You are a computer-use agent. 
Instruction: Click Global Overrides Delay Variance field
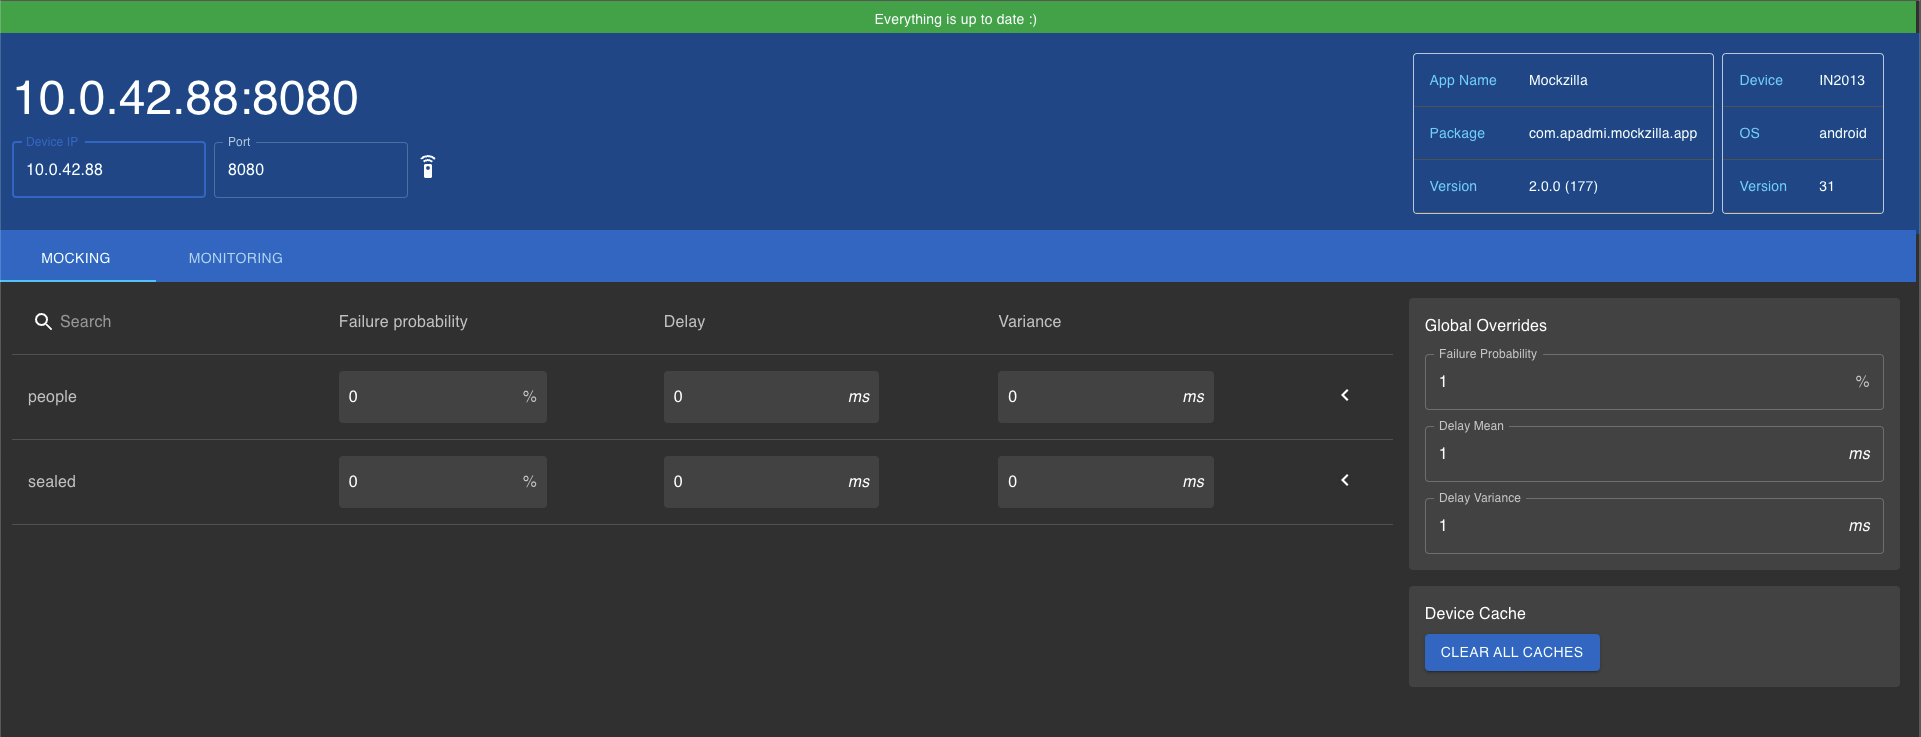click(x=1640, y=526)
